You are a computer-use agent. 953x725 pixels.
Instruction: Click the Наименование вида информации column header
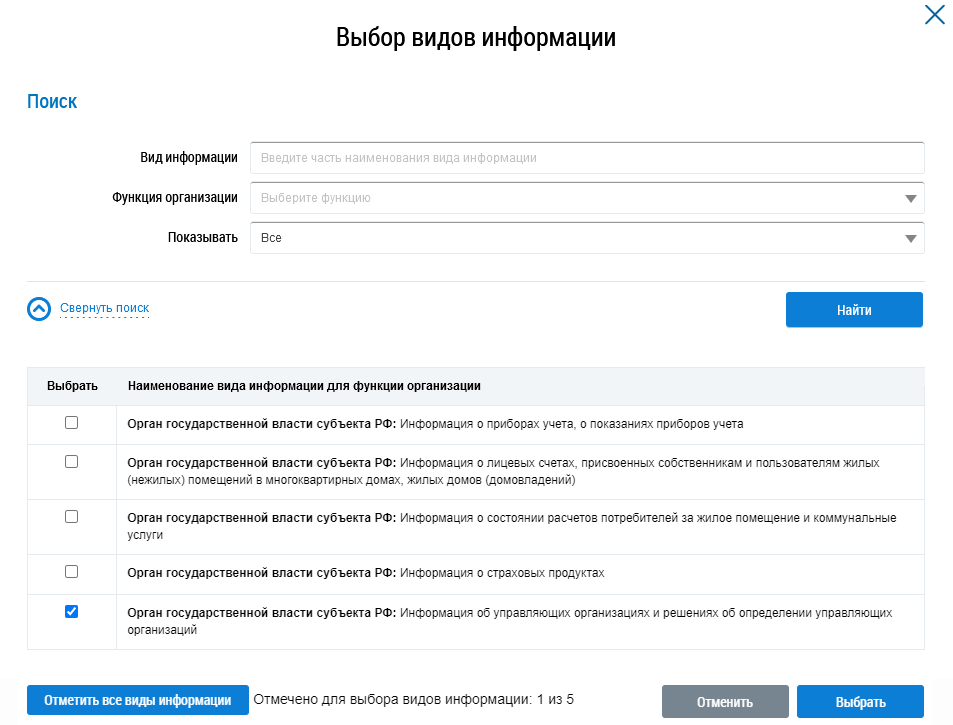(x=305, y=386)
